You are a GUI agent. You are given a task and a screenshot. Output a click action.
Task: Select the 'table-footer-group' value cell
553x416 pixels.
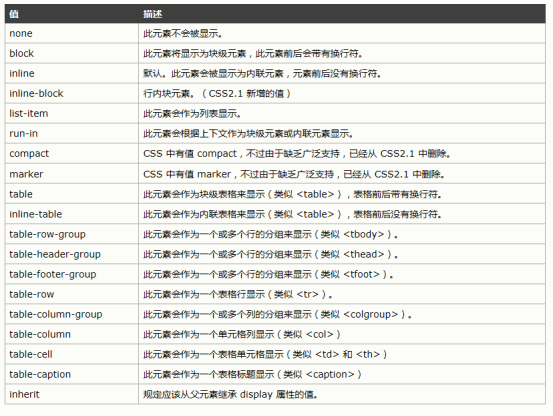pyautogui.click(x=72, y=274)
